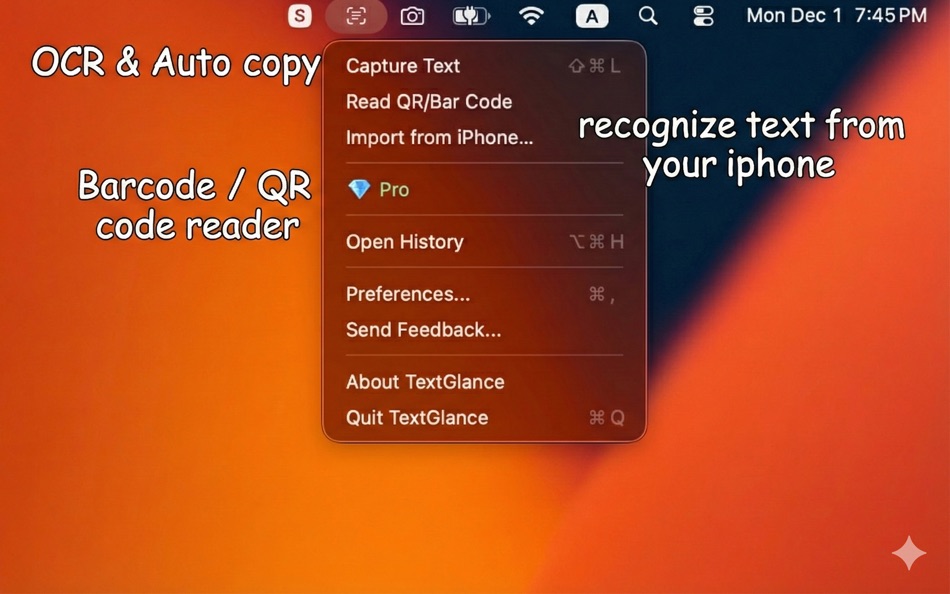Open Spotlight search
This screenshot has width=950, height=594.
coord(647,16)
